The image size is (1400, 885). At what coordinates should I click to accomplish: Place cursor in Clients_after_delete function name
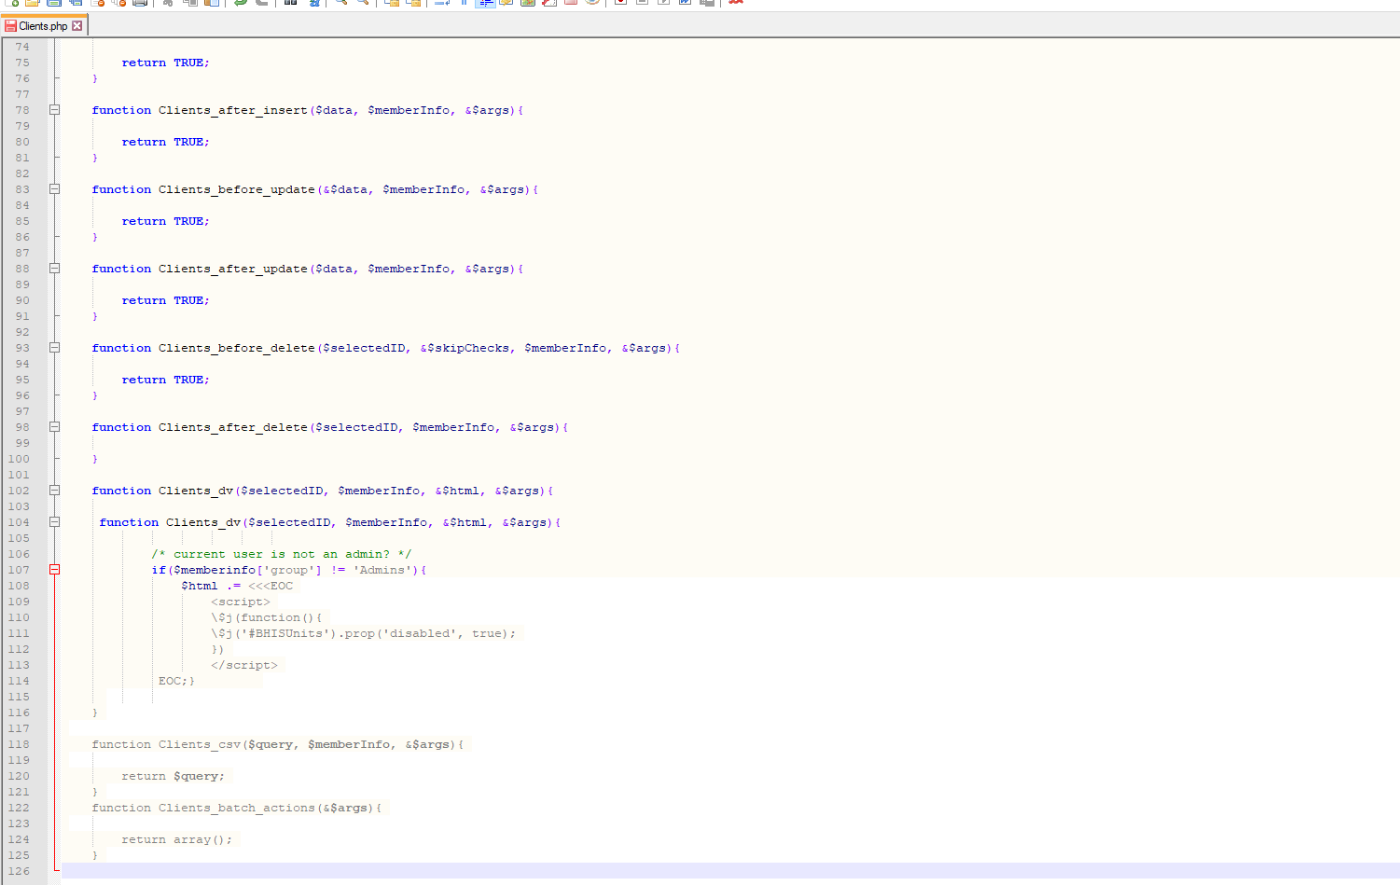point(233,427)
